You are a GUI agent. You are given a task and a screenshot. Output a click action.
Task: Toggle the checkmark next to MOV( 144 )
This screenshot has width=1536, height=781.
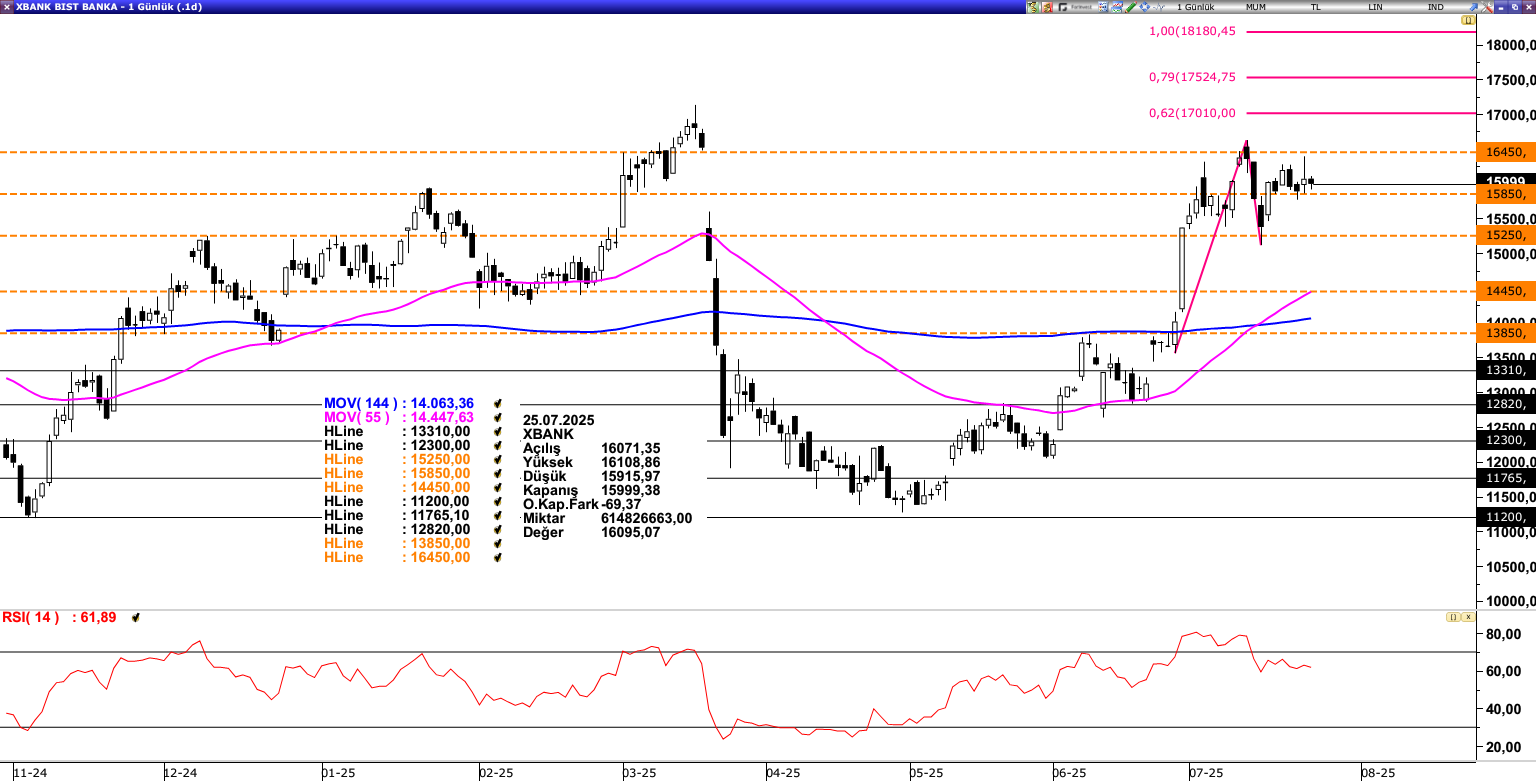pos(497,403)
